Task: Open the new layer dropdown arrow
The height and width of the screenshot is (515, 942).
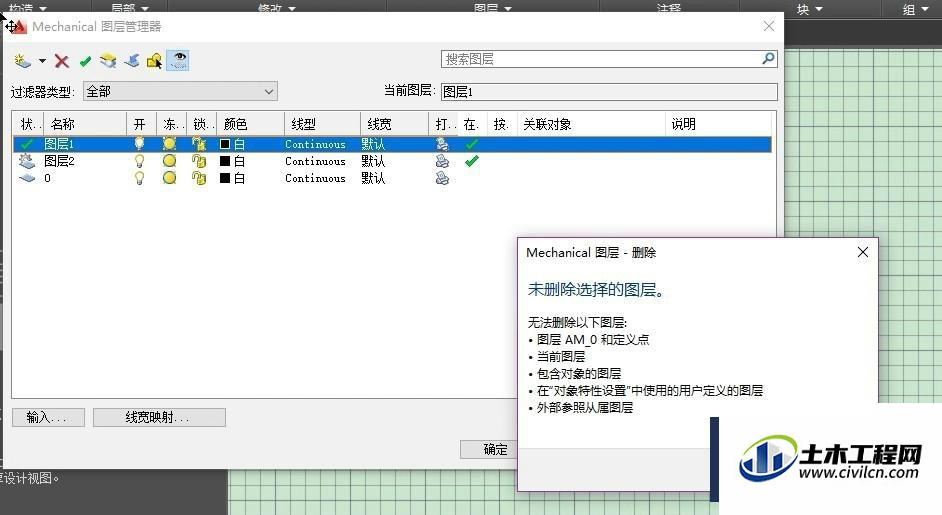Action: pos(42,61)
